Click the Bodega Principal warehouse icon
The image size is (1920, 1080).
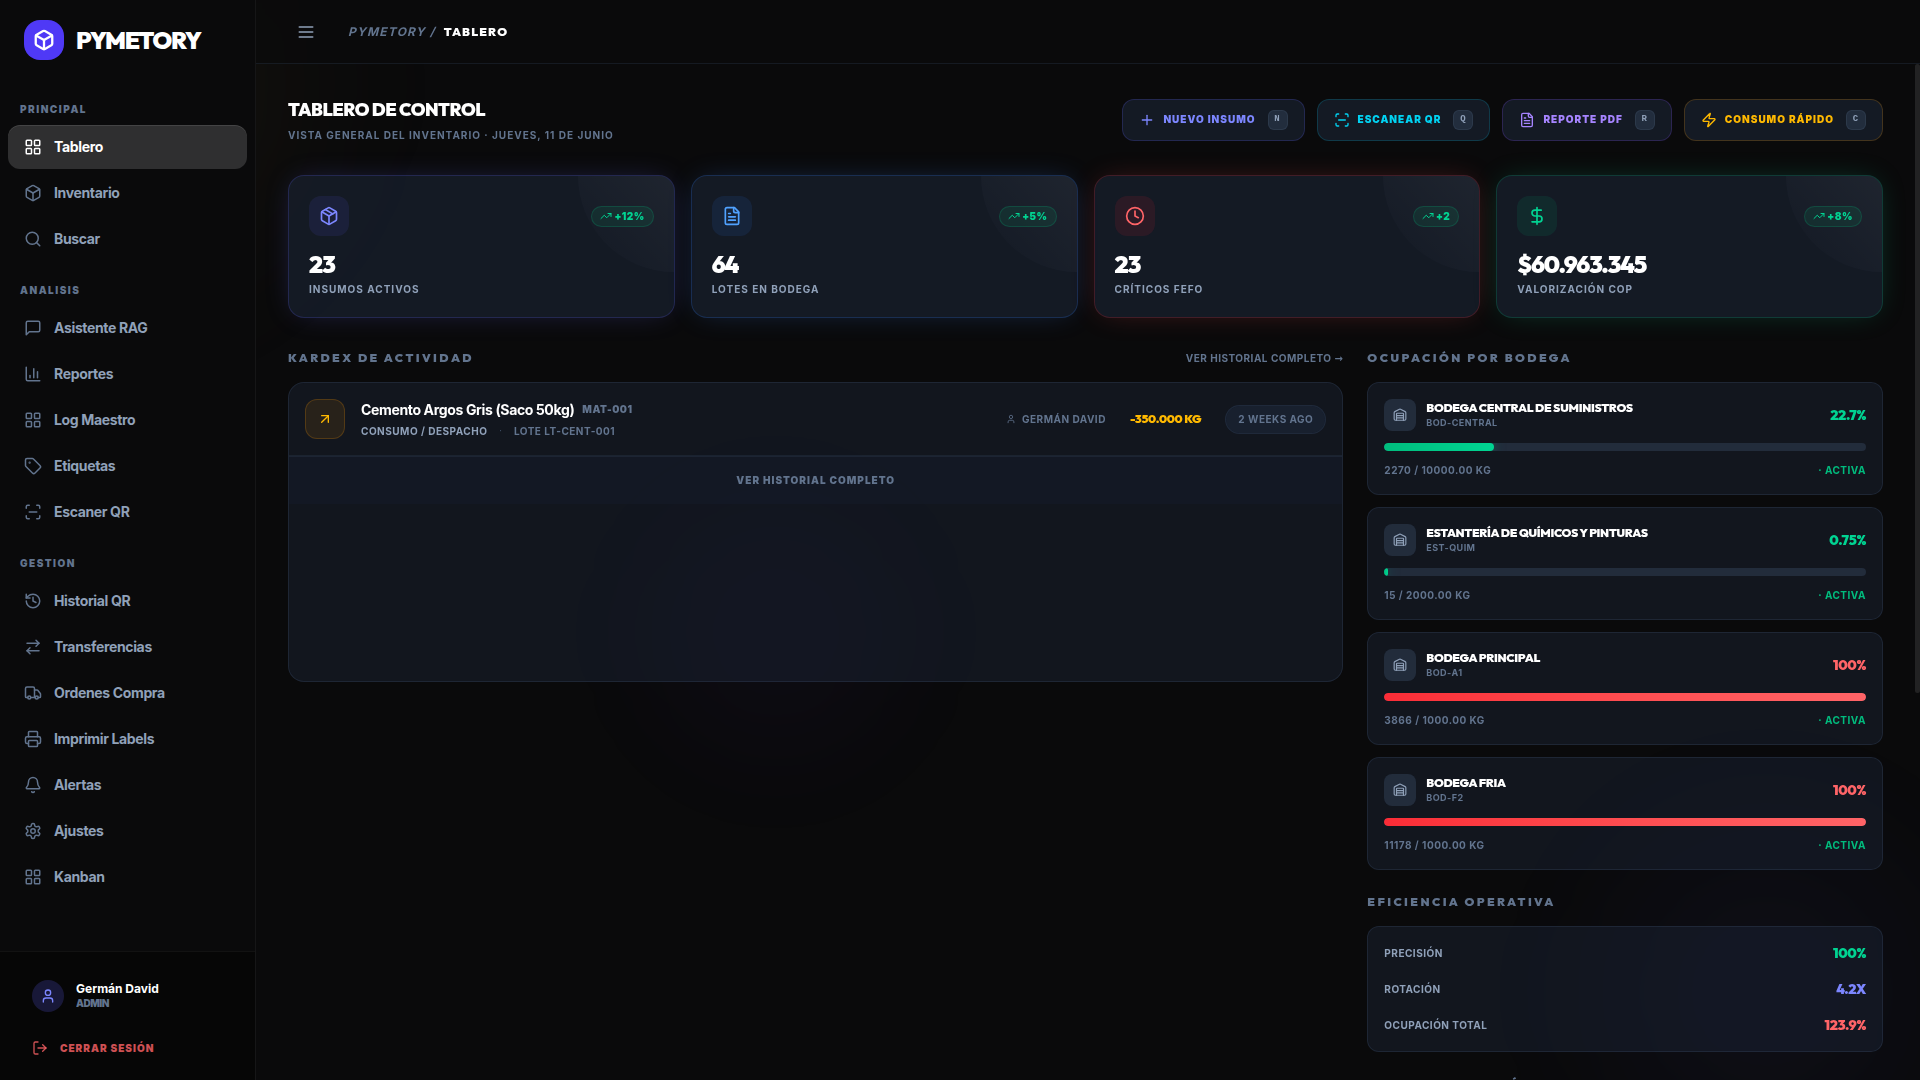click(x=1400, y=665)
